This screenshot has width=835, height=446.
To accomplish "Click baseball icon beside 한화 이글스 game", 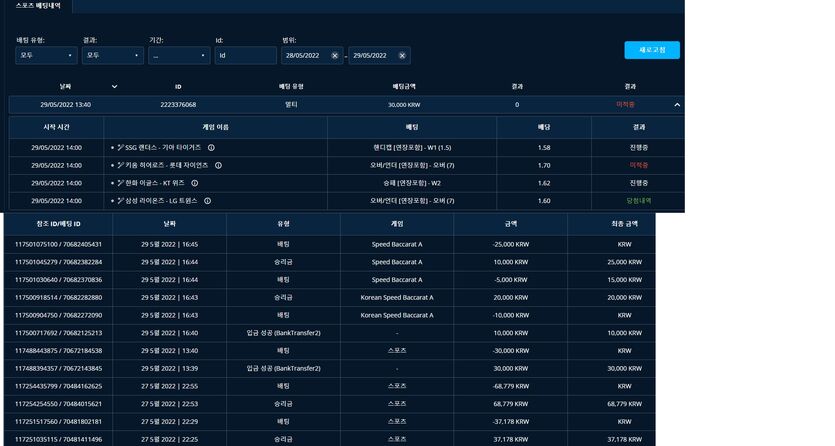I will click(120, 183).
